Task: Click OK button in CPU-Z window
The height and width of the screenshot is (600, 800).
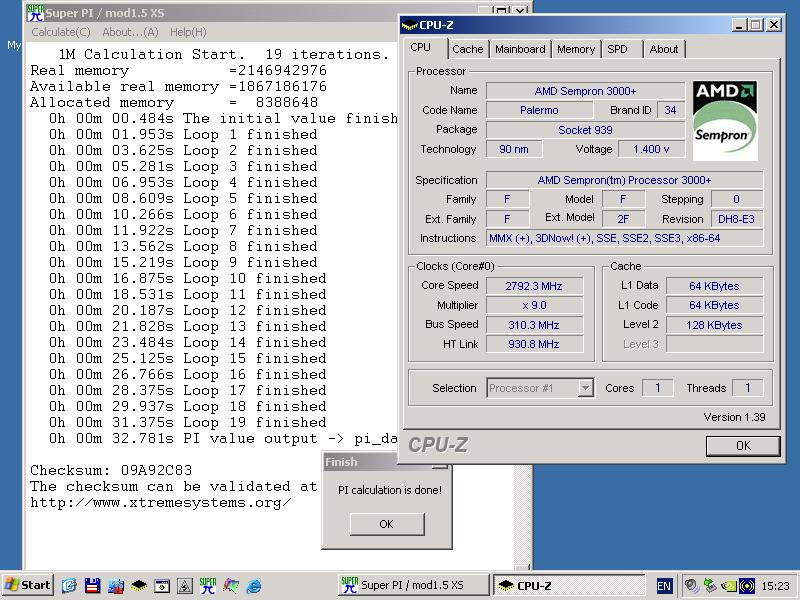Action: coord(743,446)
